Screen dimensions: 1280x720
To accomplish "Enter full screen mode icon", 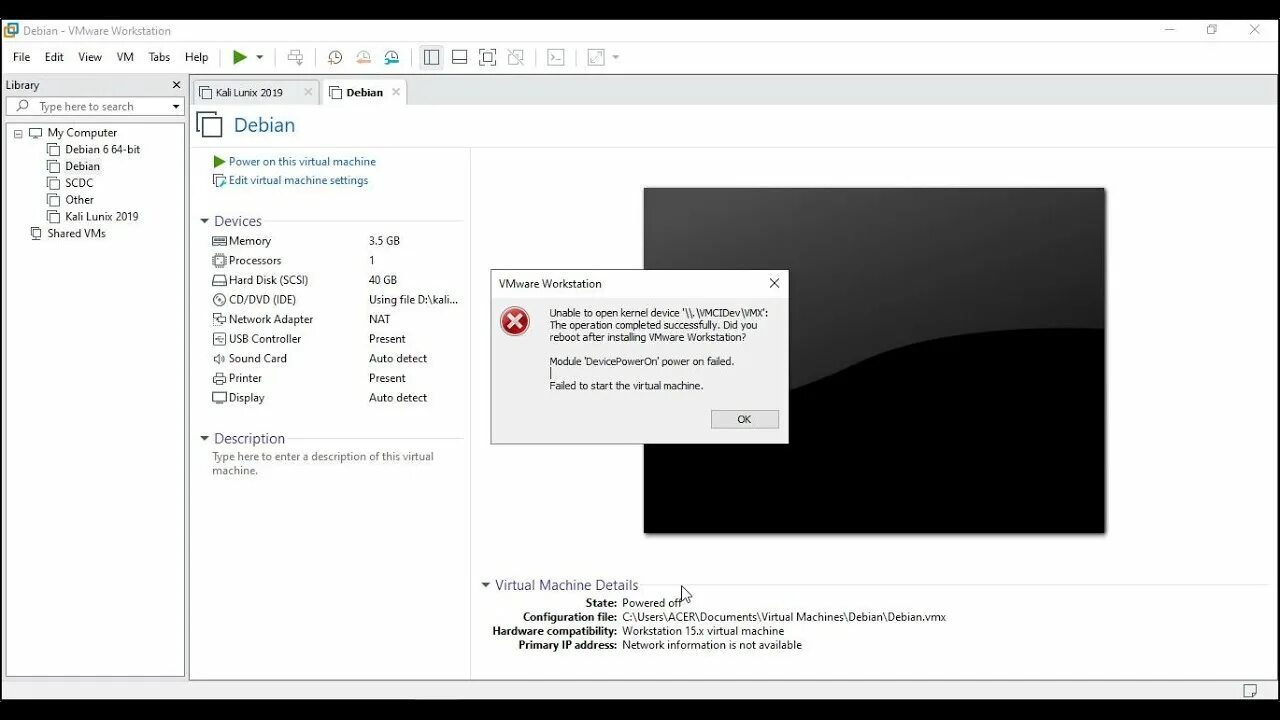I will [487, 57].
